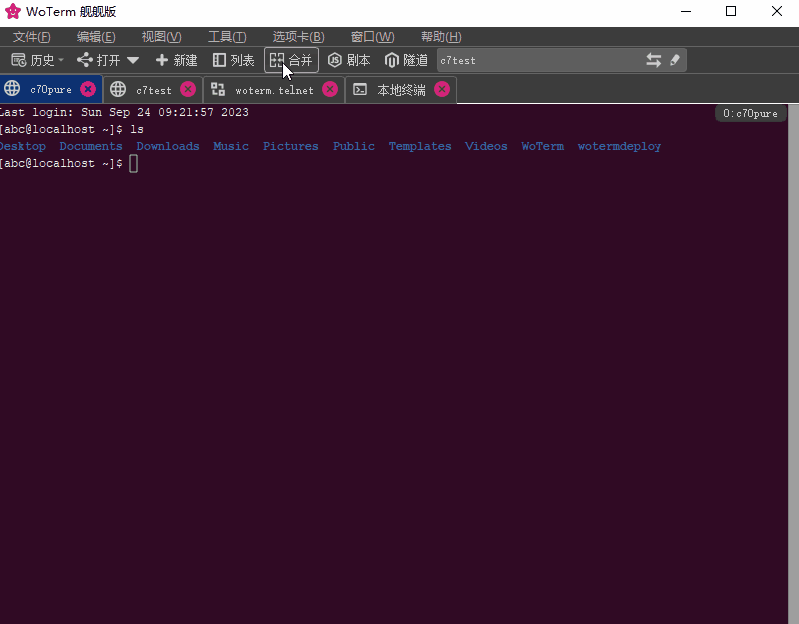Expand the dropdown arrow beside 打开
The width and height of the screenshot is (799, 624).
[133, 60]
